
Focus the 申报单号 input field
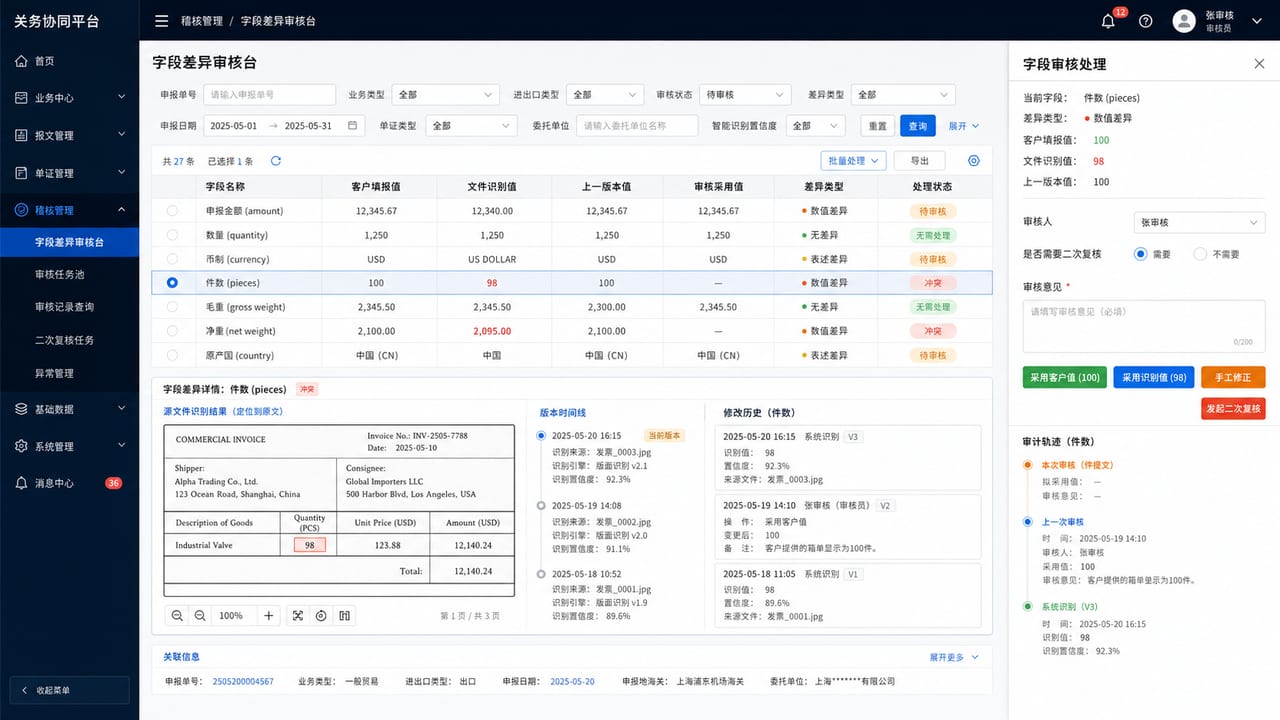pyautogui.click(x=270, y=95)
